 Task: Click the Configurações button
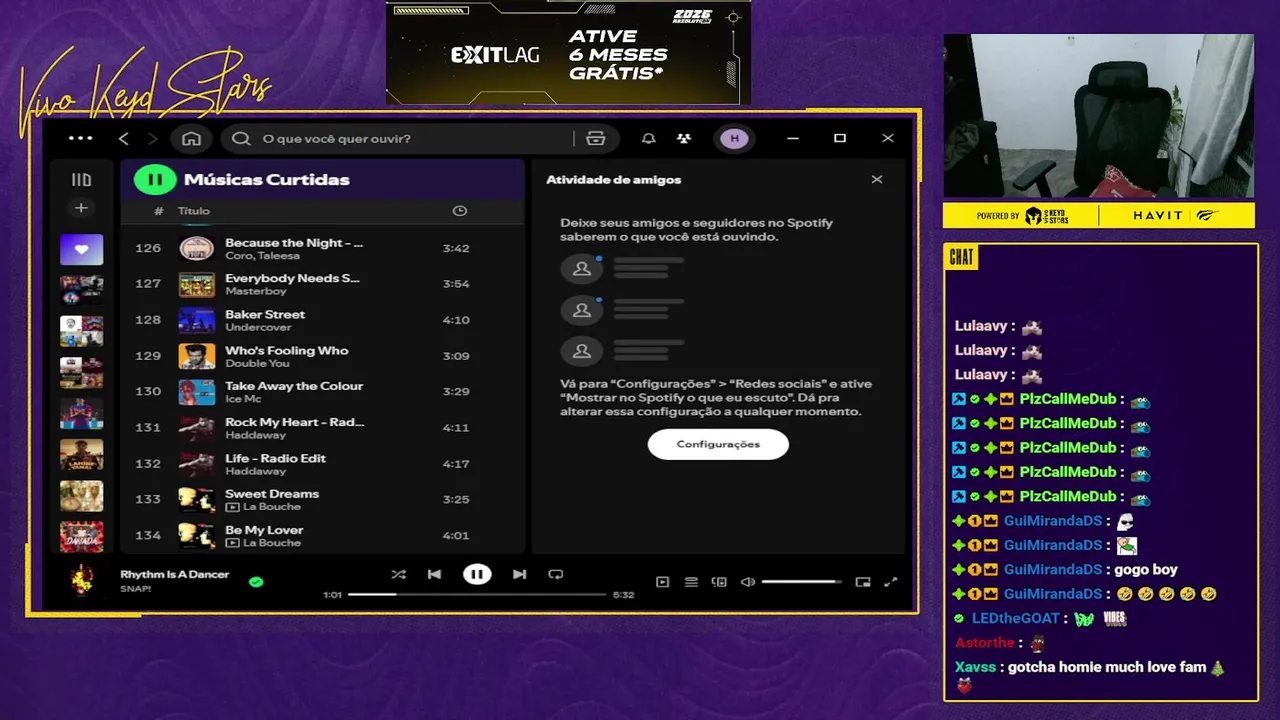coord(718,444)
